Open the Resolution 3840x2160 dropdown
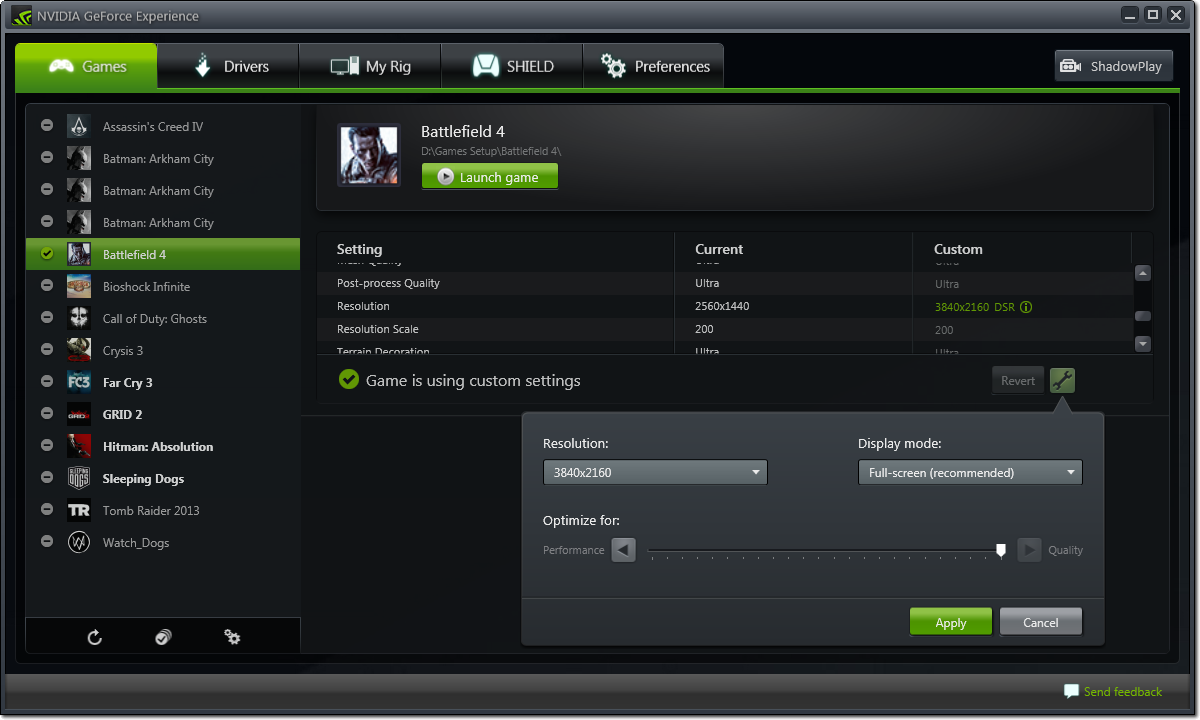Viewport: 1200px width, 720px height. [x=655, y=473]
